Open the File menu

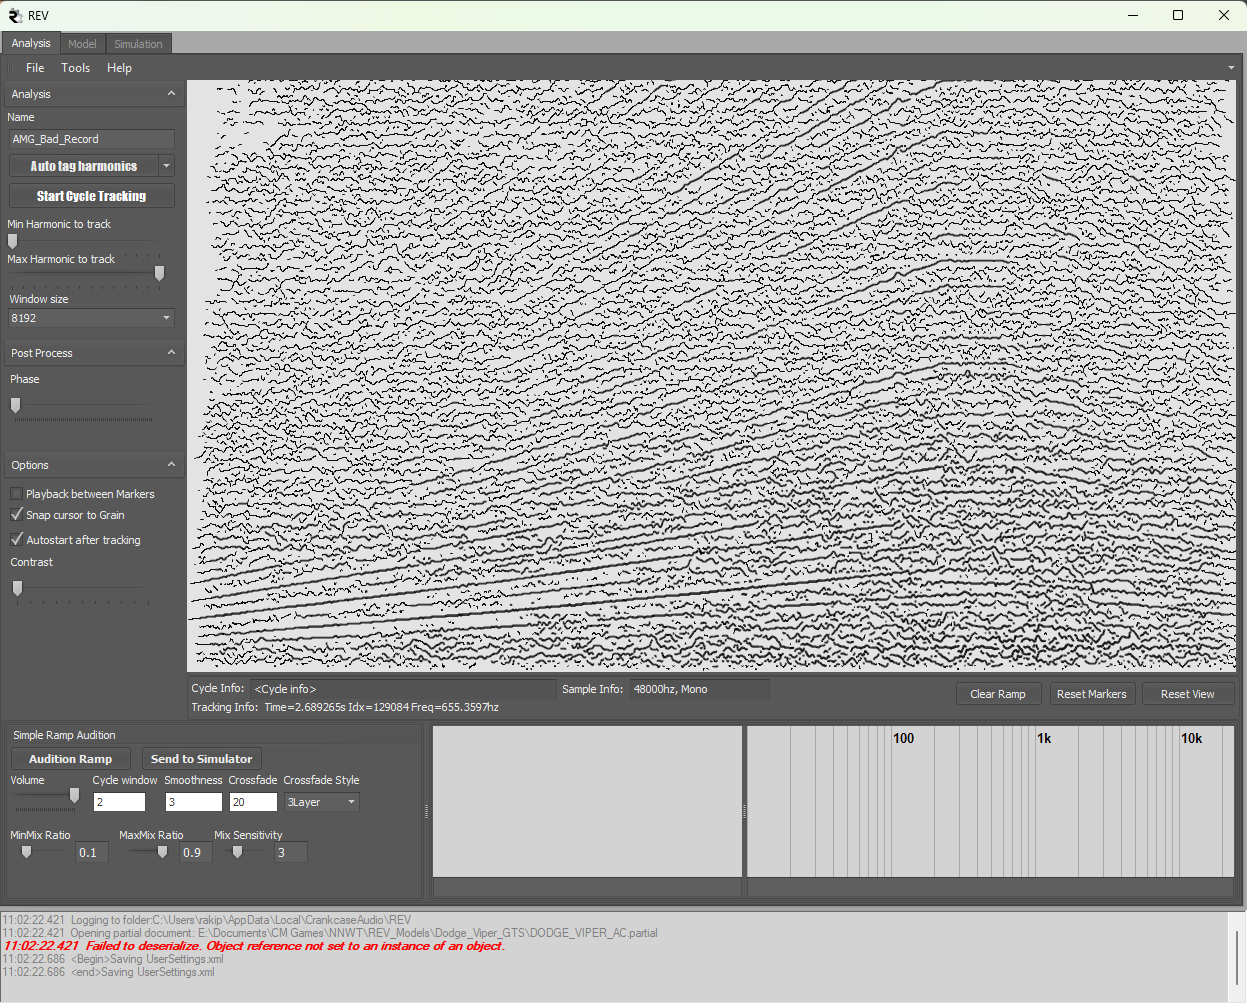click(35, 68)
